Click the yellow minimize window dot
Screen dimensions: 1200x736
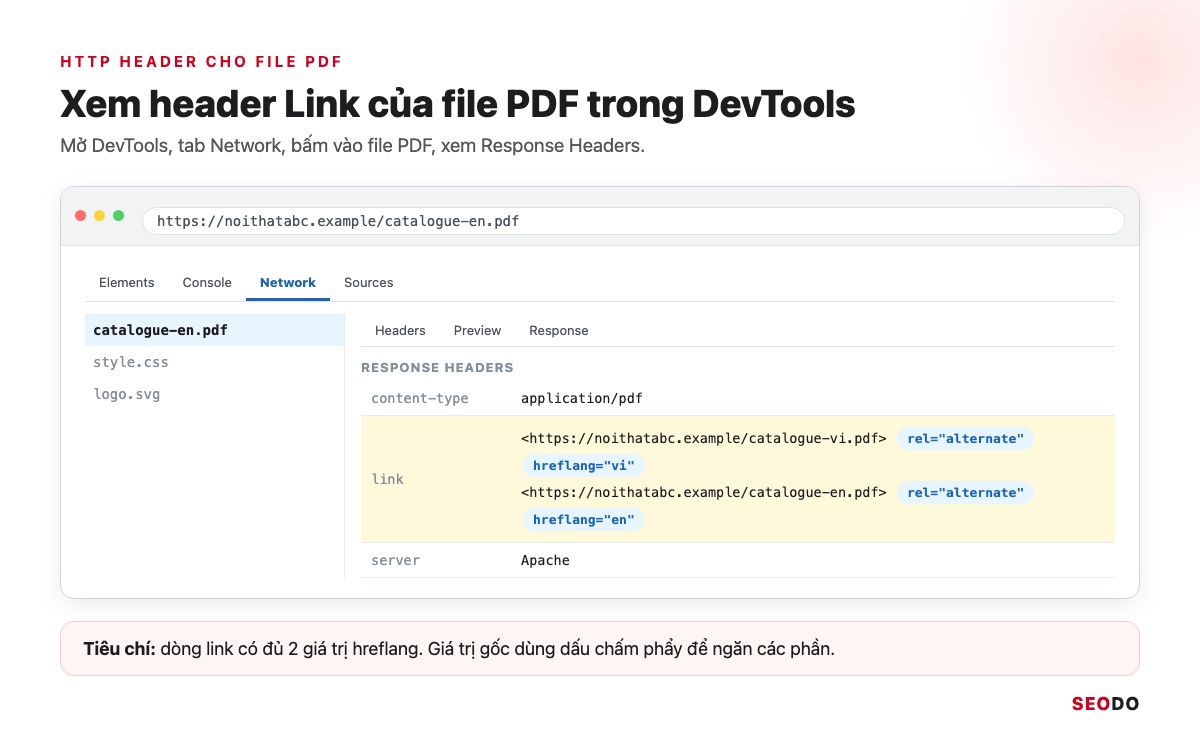coord(100,216)
